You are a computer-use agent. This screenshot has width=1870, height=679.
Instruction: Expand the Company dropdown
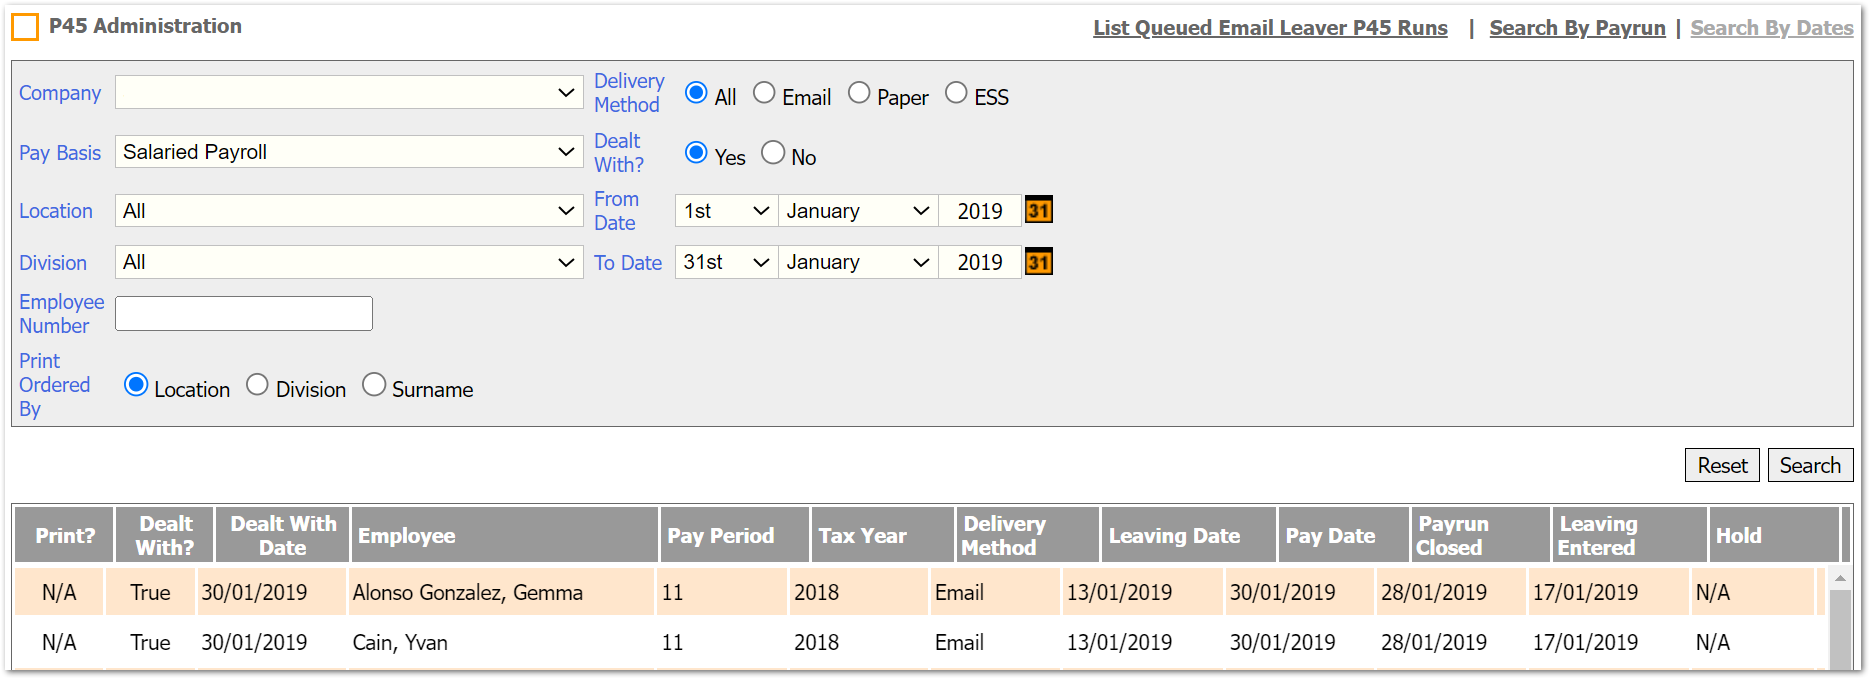coord(349,93)
